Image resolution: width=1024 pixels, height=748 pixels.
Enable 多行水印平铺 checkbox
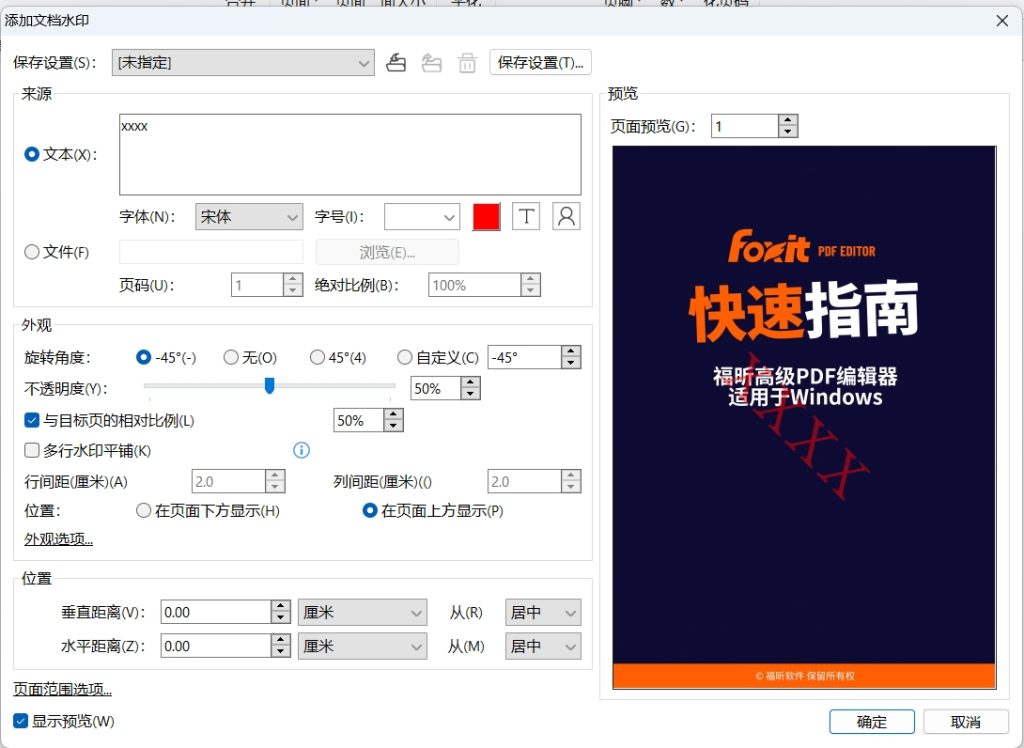point(31,450)
